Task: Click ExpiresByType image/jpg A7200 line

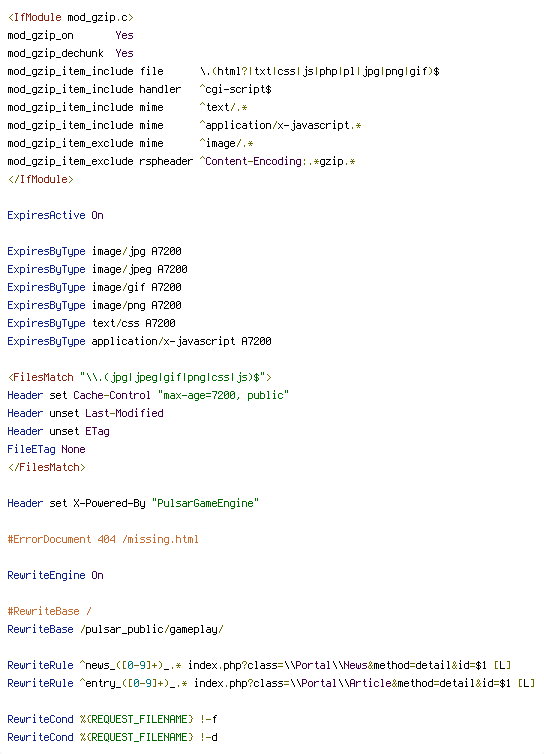Action: coord(94,251)
